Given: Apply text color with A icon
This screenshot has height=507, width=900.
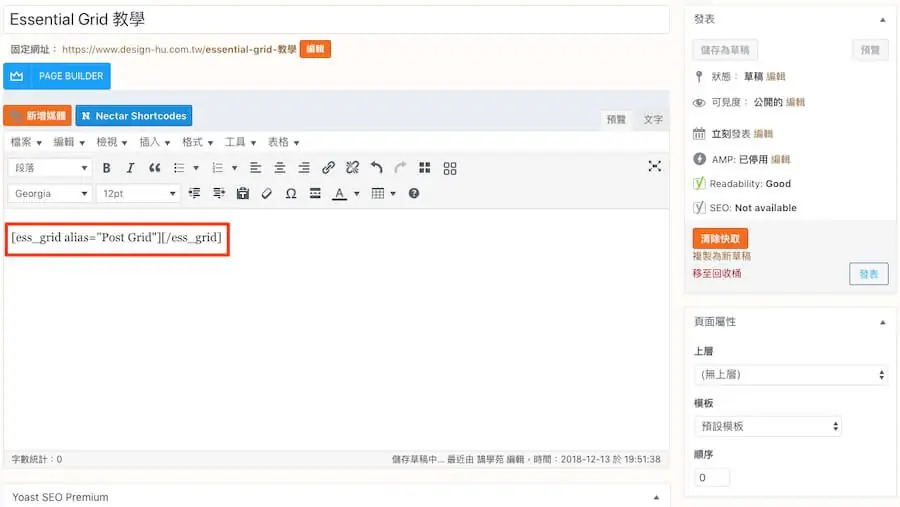Looking at the screenshot, I should tap(340, 193).
